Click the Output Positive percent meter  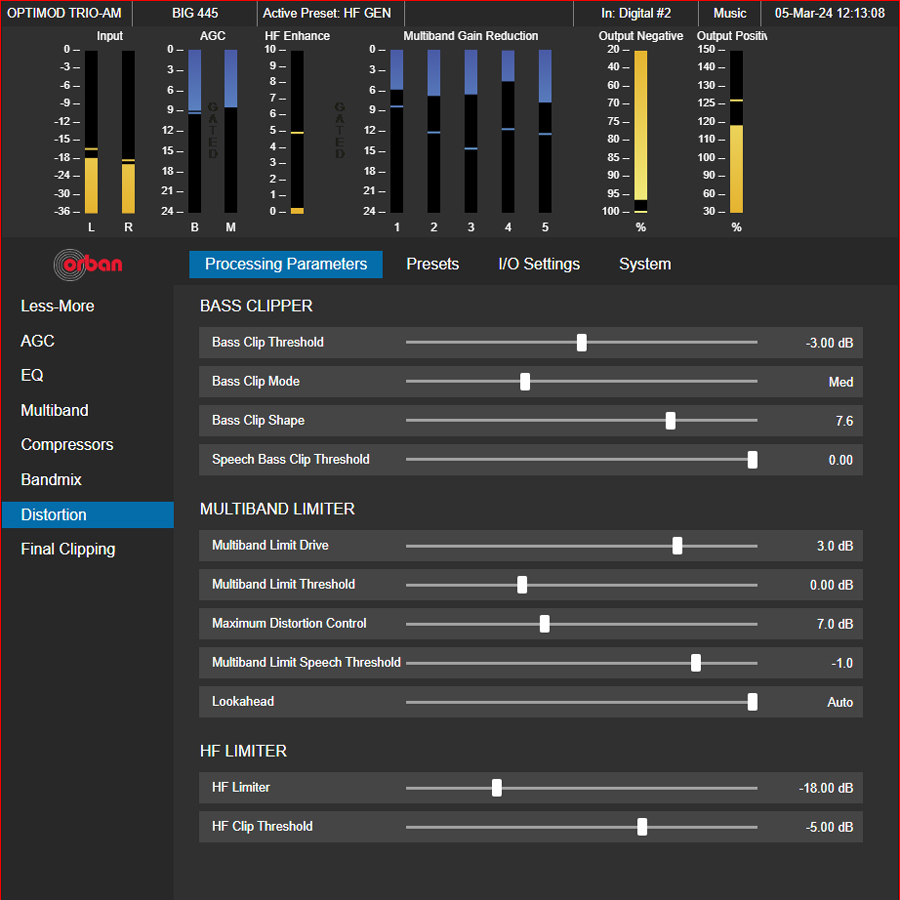tap(736, 132)
